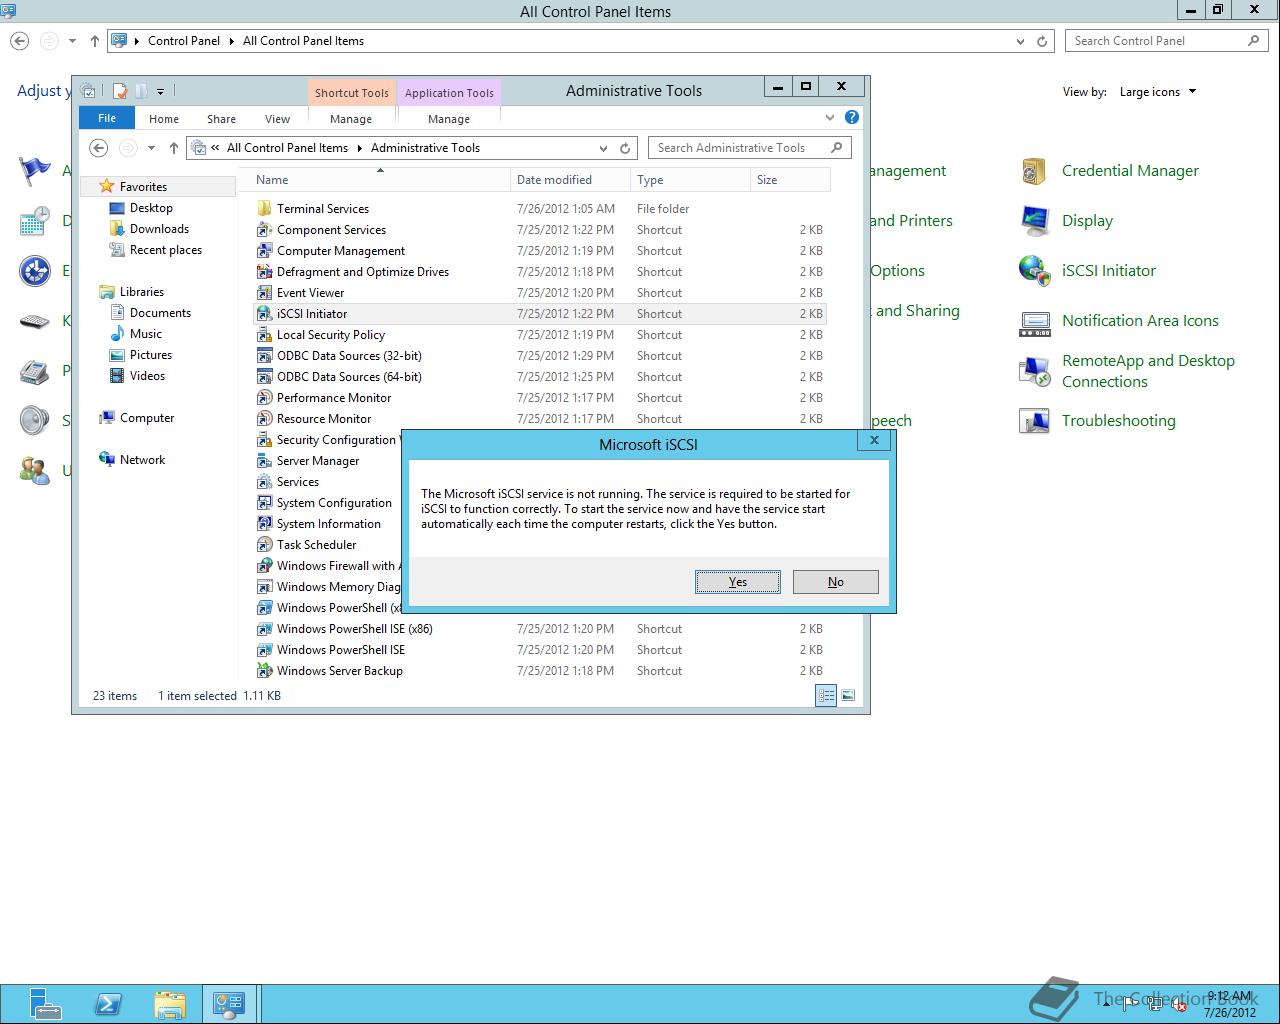Open Server Manager from the taskbar
Viewport: 1280px width, 1024px height.
[x=45, y=1004]
